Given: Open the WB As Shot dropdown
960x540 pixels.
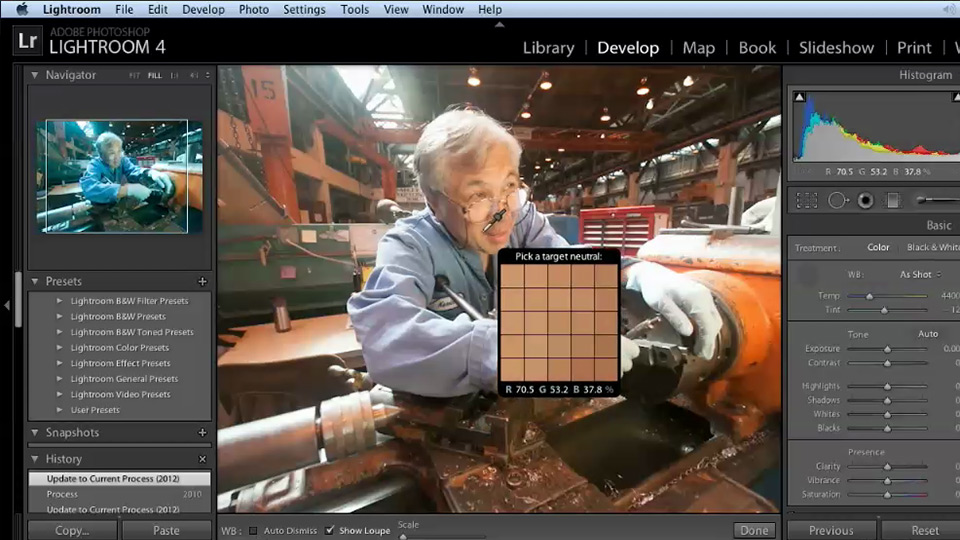Looking at the screenshot, I should [920, 274].
